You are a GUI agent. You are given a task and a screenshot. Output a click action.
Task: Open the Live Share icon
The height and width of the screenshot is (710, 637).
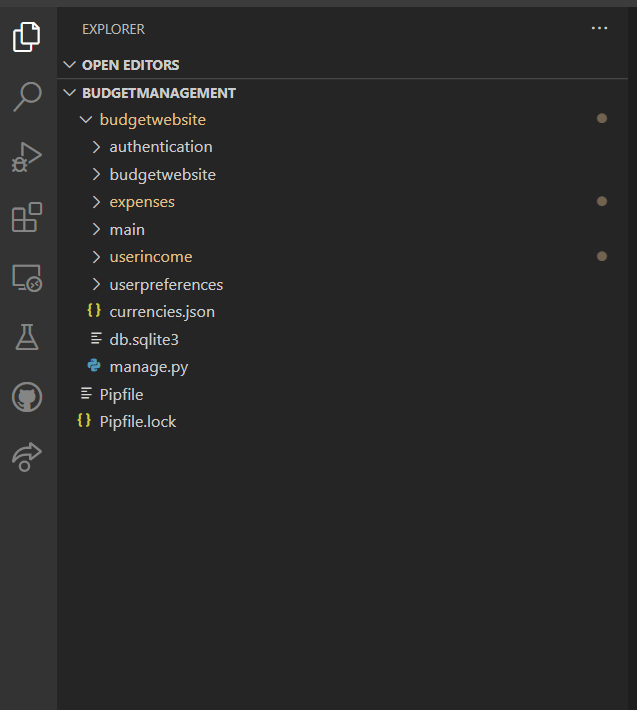click(x=27, y=457)
